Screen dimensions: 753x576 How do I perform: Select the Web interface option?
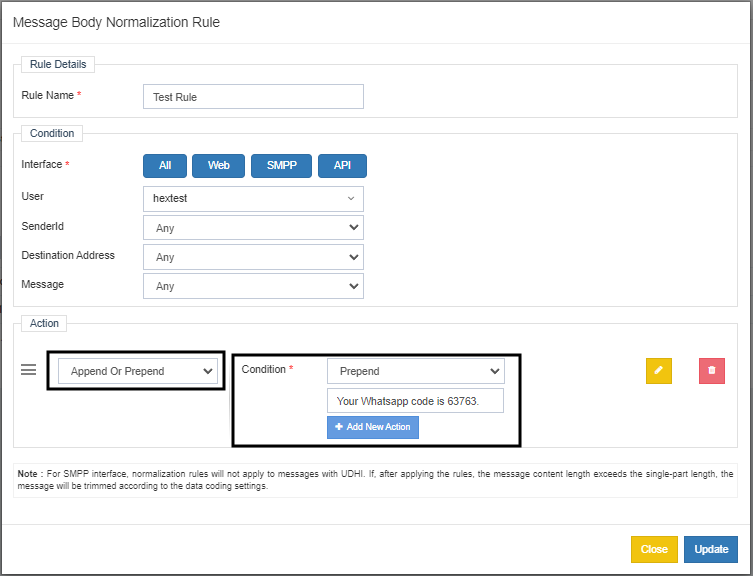pos(219,166)
